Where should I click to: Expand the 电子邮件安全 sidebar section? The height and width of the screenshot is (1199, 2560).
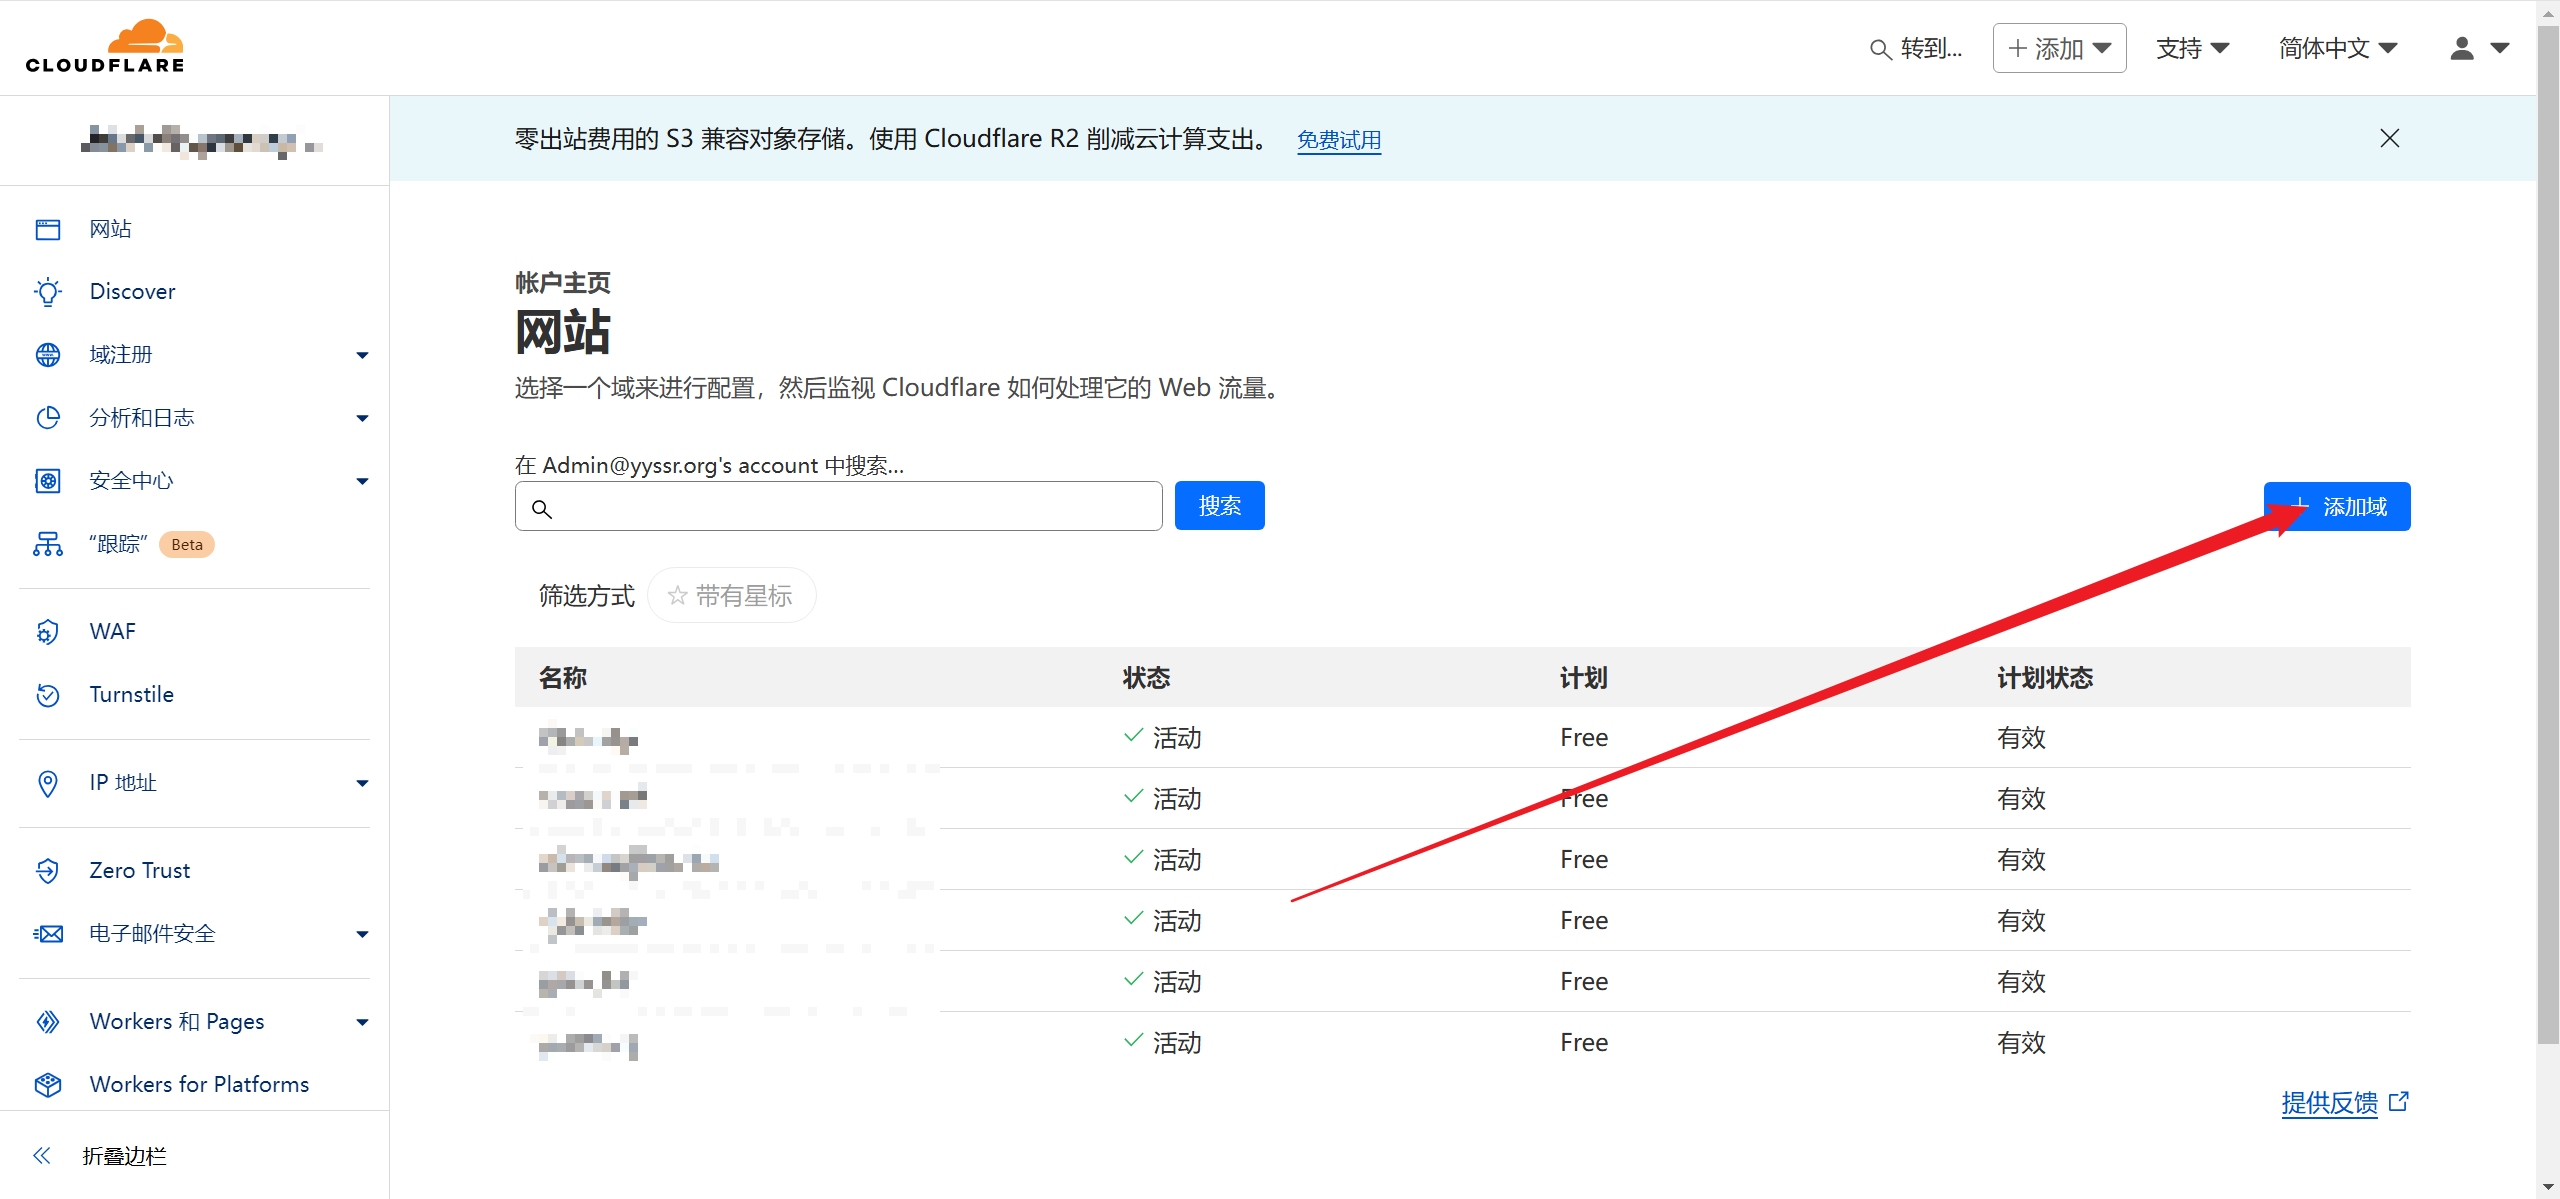coord(363,935)
